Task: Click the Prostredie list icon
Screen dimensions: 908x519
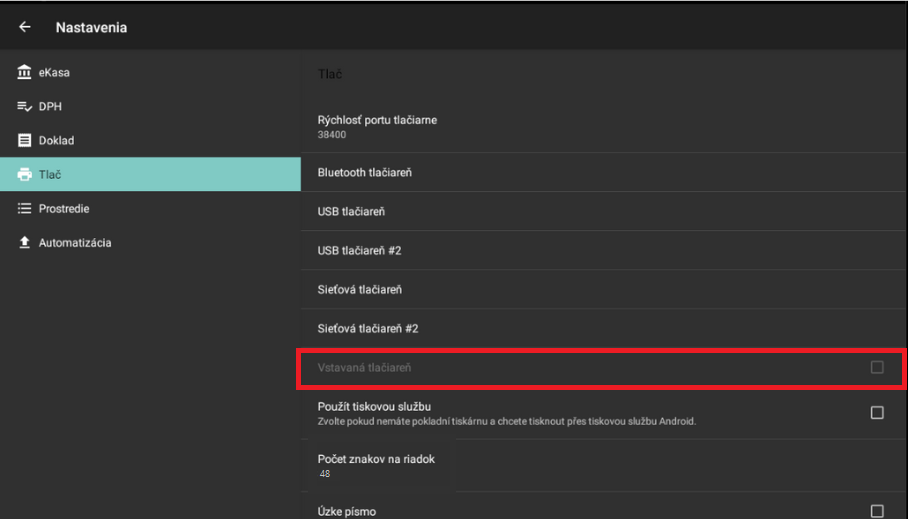Action: point(25,209)
